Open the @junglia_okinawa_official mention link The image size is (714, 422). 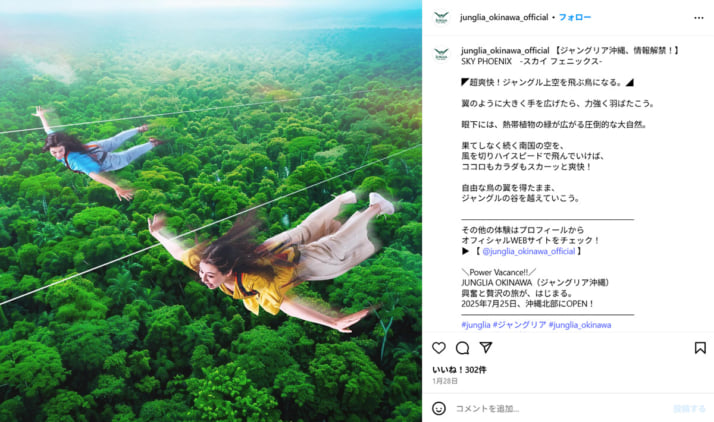[x=528, y=251]
